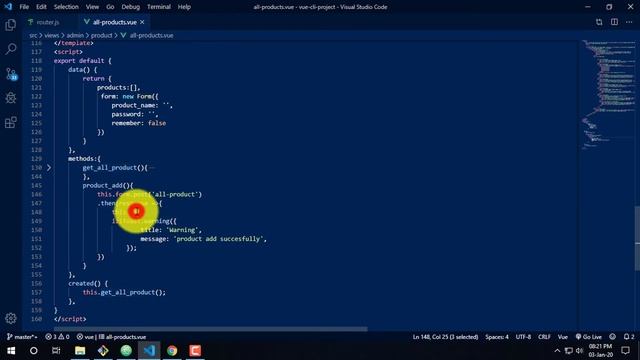The width and height of the screenshot is (640, 360).
Task: Click the src breadcrumb segment
Action: pyautogui.click(x=33, y=36)
